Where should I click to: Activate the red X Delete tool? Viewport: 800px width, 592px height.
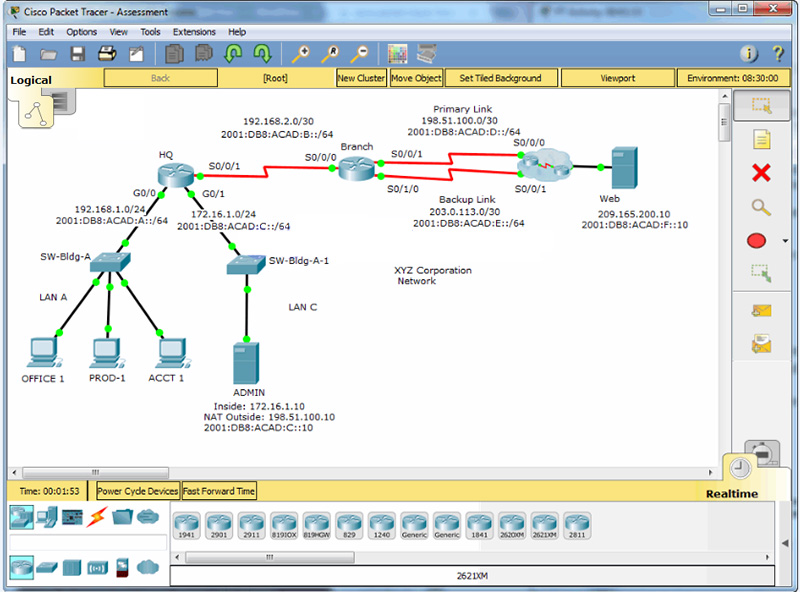click(x=761, y=173)
